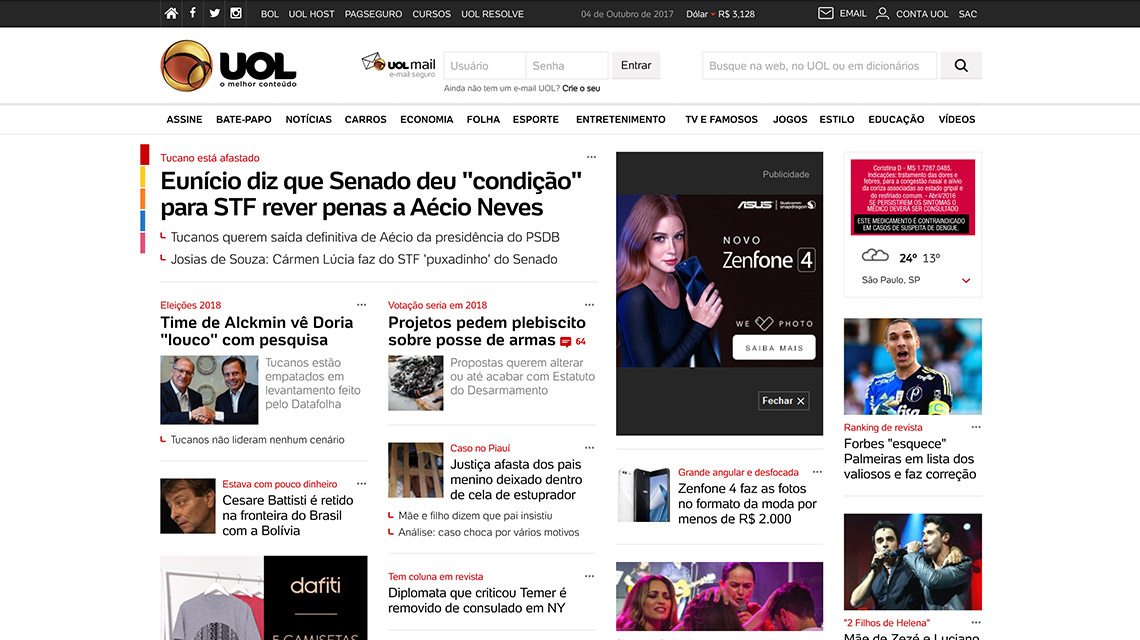The image size is (1140, 640).
Task: Click the home icon in top bar
Action: click(x=171, y=13)
